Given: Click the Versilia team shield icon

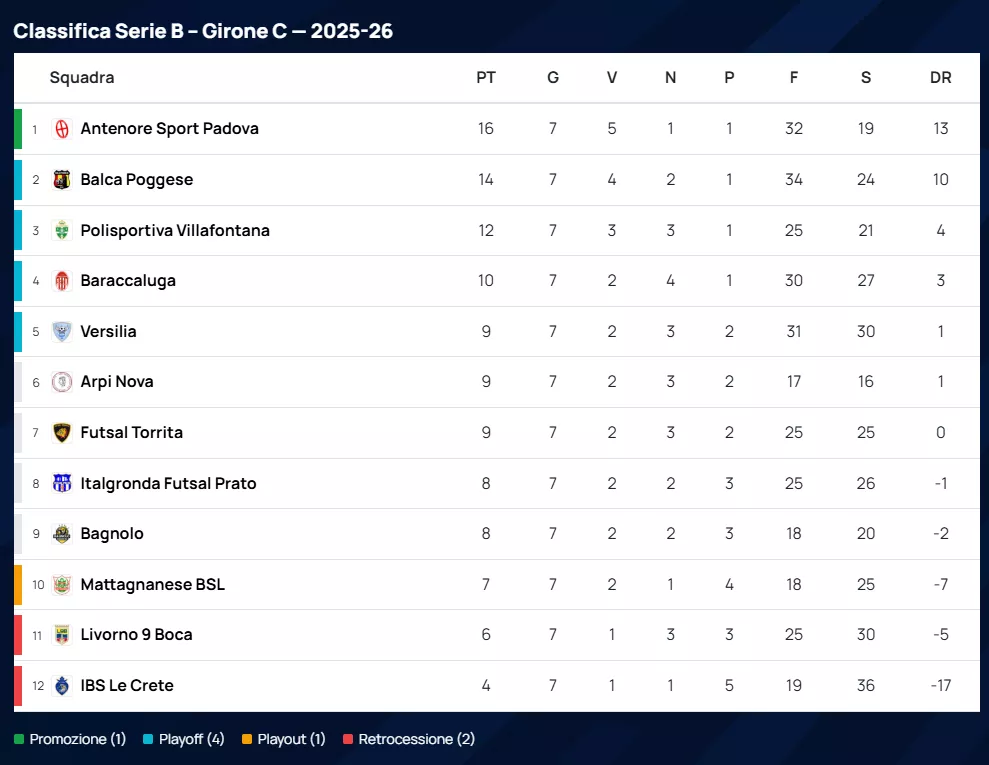Looking at the screenshot, I should 62,332.
